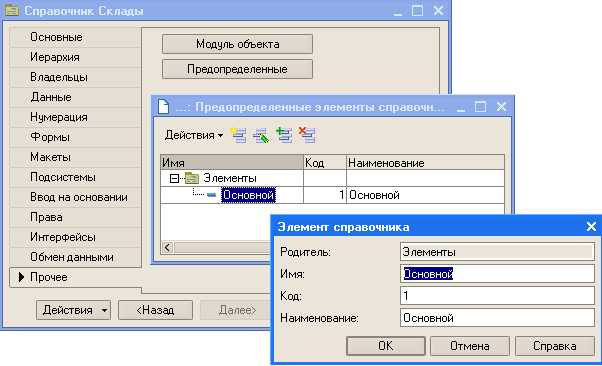
Task: Click the Имя input field
Action: [497, 274]
